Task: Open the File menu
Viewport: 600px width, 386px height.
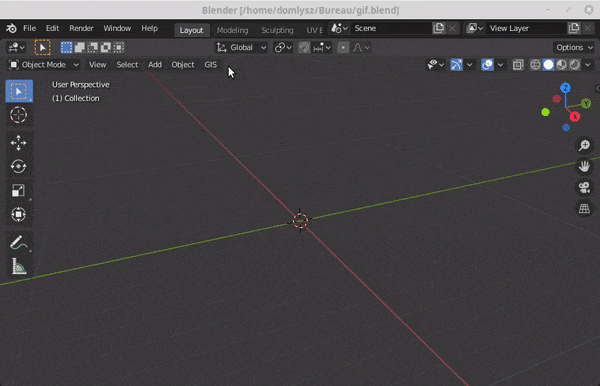Action: (29, 28)
